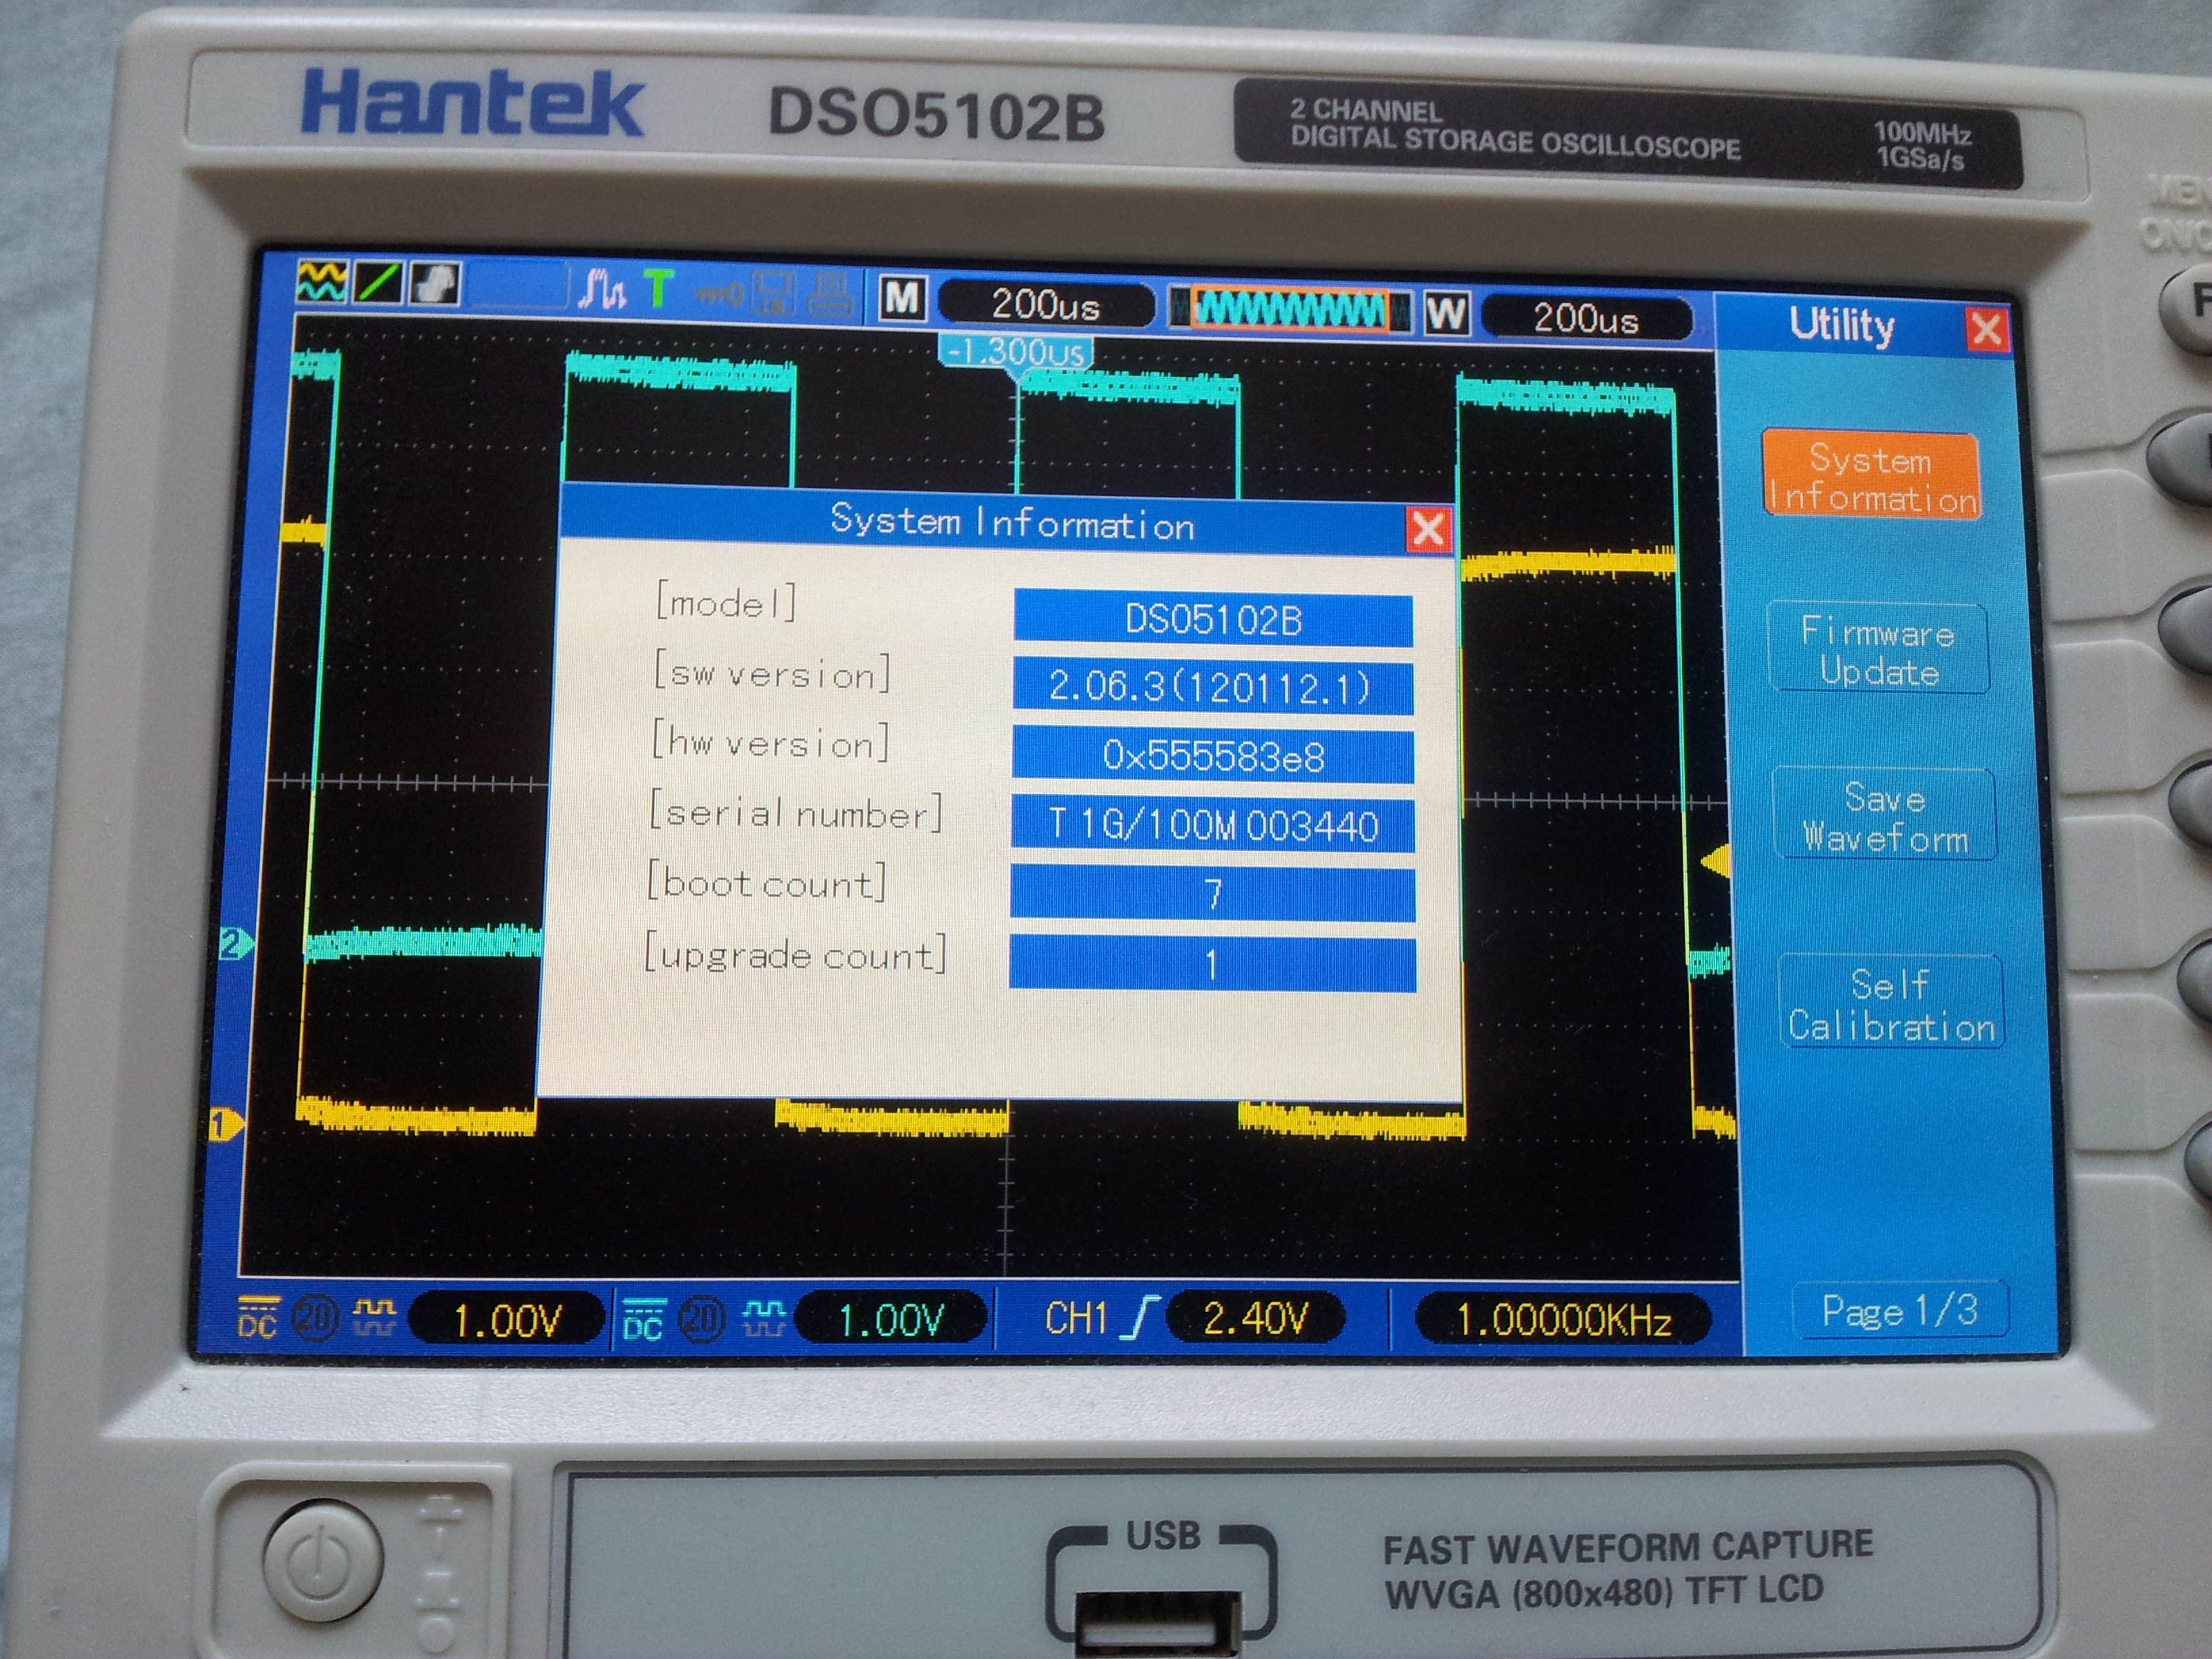Image resolution: width=2212 pixels, height=1659 pixels.
Task: Tap the 1.00000KHz frequency readout
Action: 1563,1320
